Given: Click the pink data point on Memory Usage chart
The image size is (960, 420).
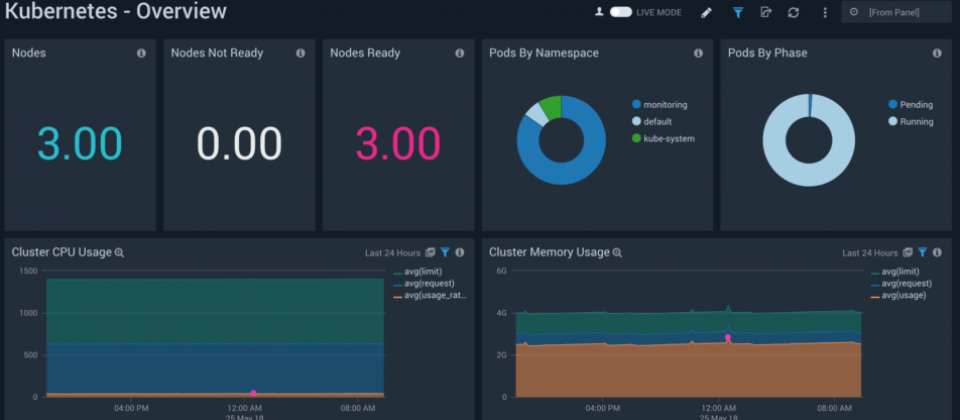Looking at the screenshot, I should coord(728,337).
